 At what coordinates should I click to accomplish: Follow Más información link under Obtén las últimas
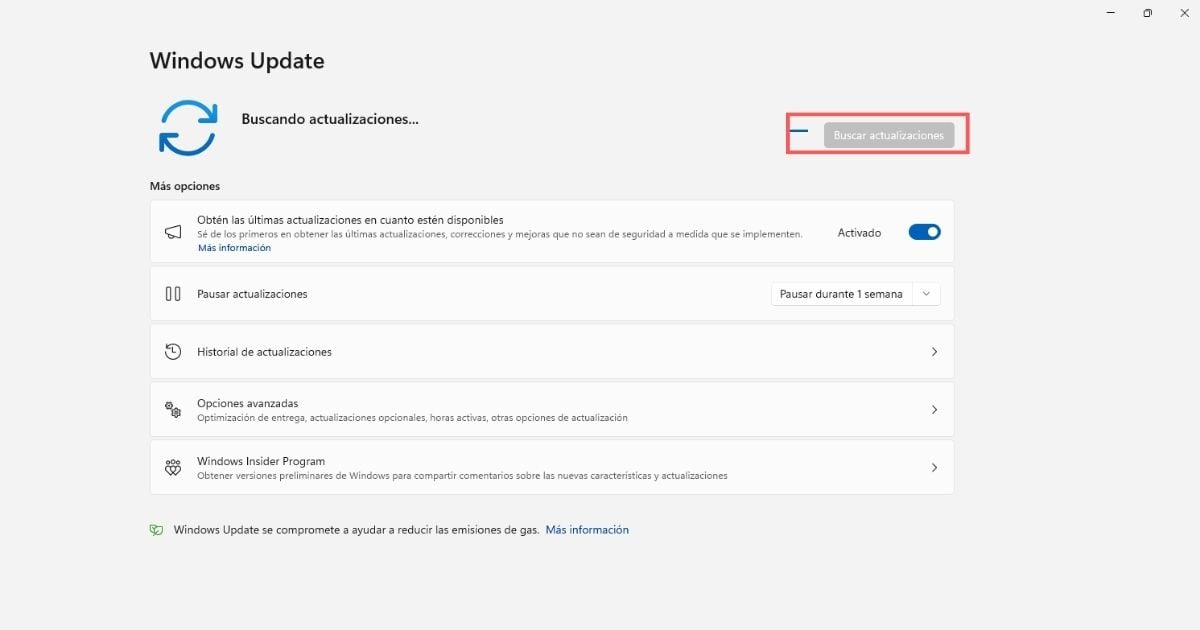point(234,248)
